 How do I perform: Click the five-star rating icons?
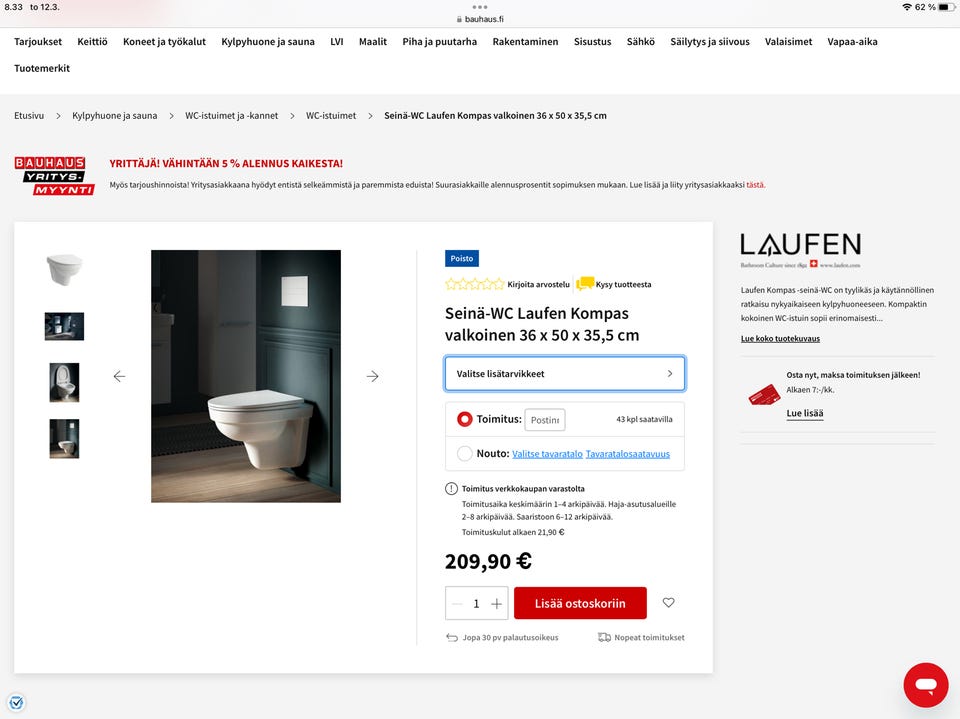coord(474,284)
